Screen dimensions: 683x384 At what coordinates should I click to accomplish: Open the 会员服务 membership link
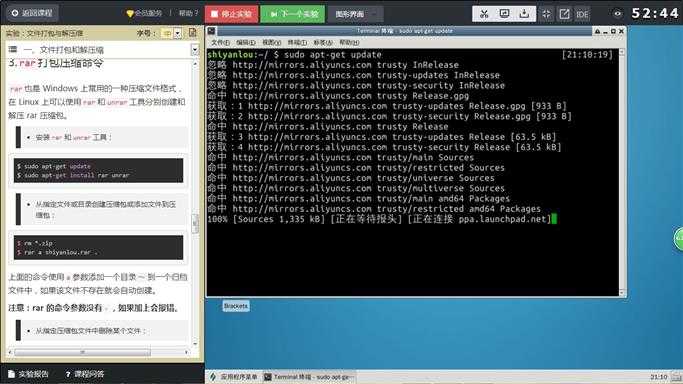145,13
